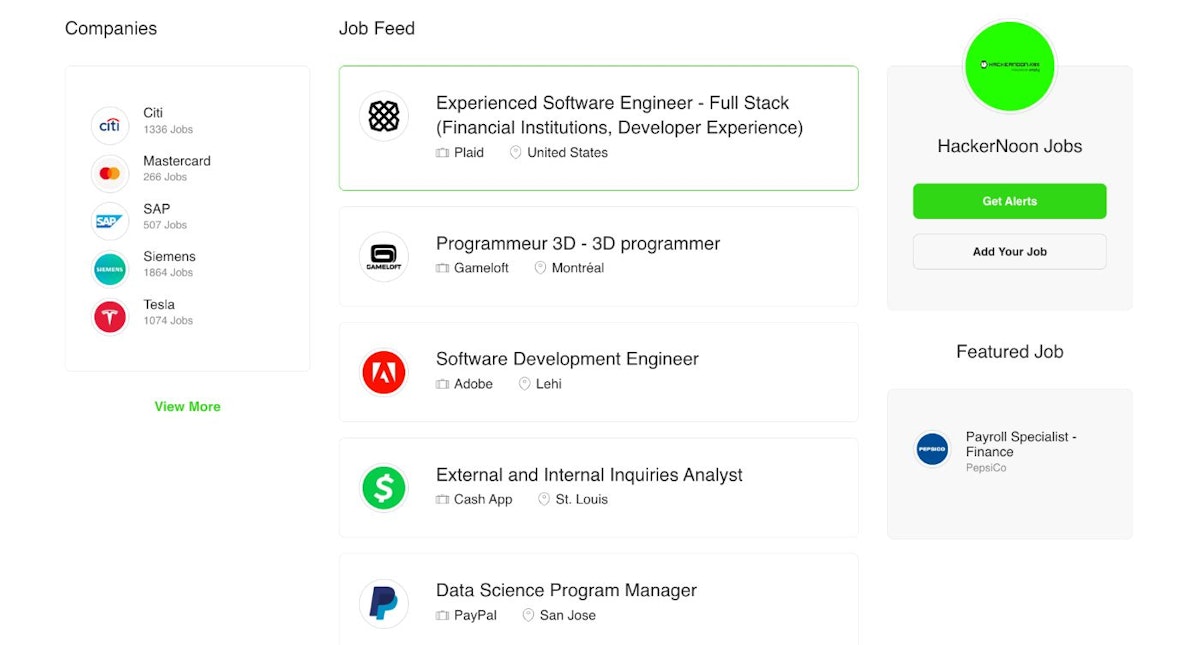Open the Data Science Program Manager job

click(x=566, y=590)
